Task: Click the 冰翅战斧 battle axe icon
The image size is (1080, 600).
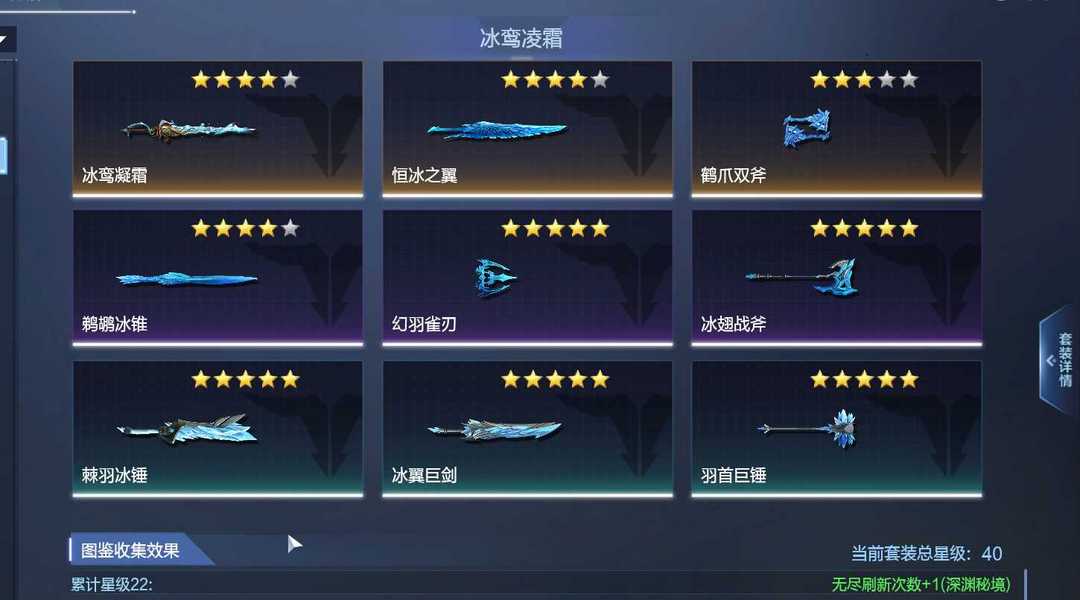Action: [x=802, y=277]
